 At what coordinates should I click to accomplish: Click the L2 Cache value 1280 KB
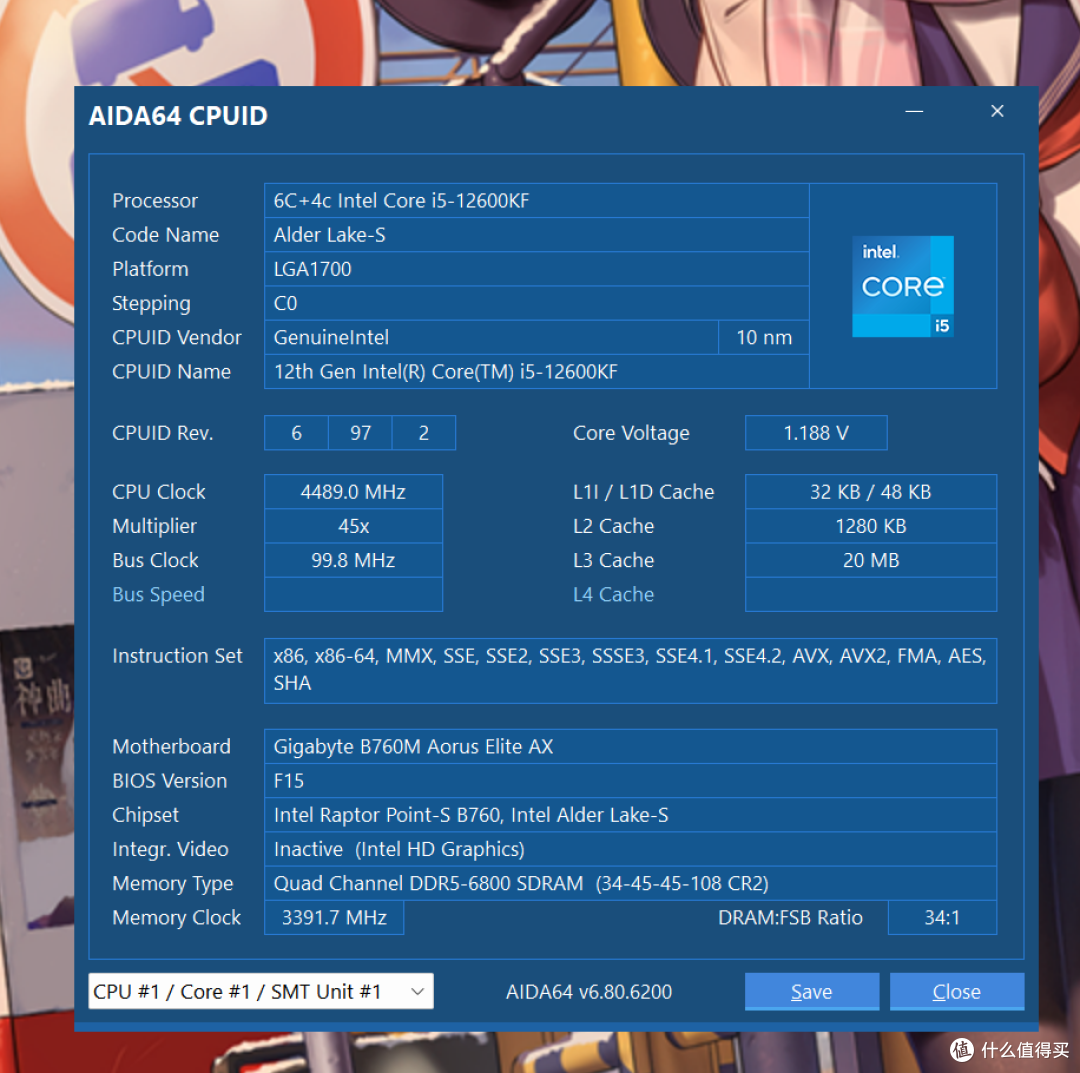point(871,526)
